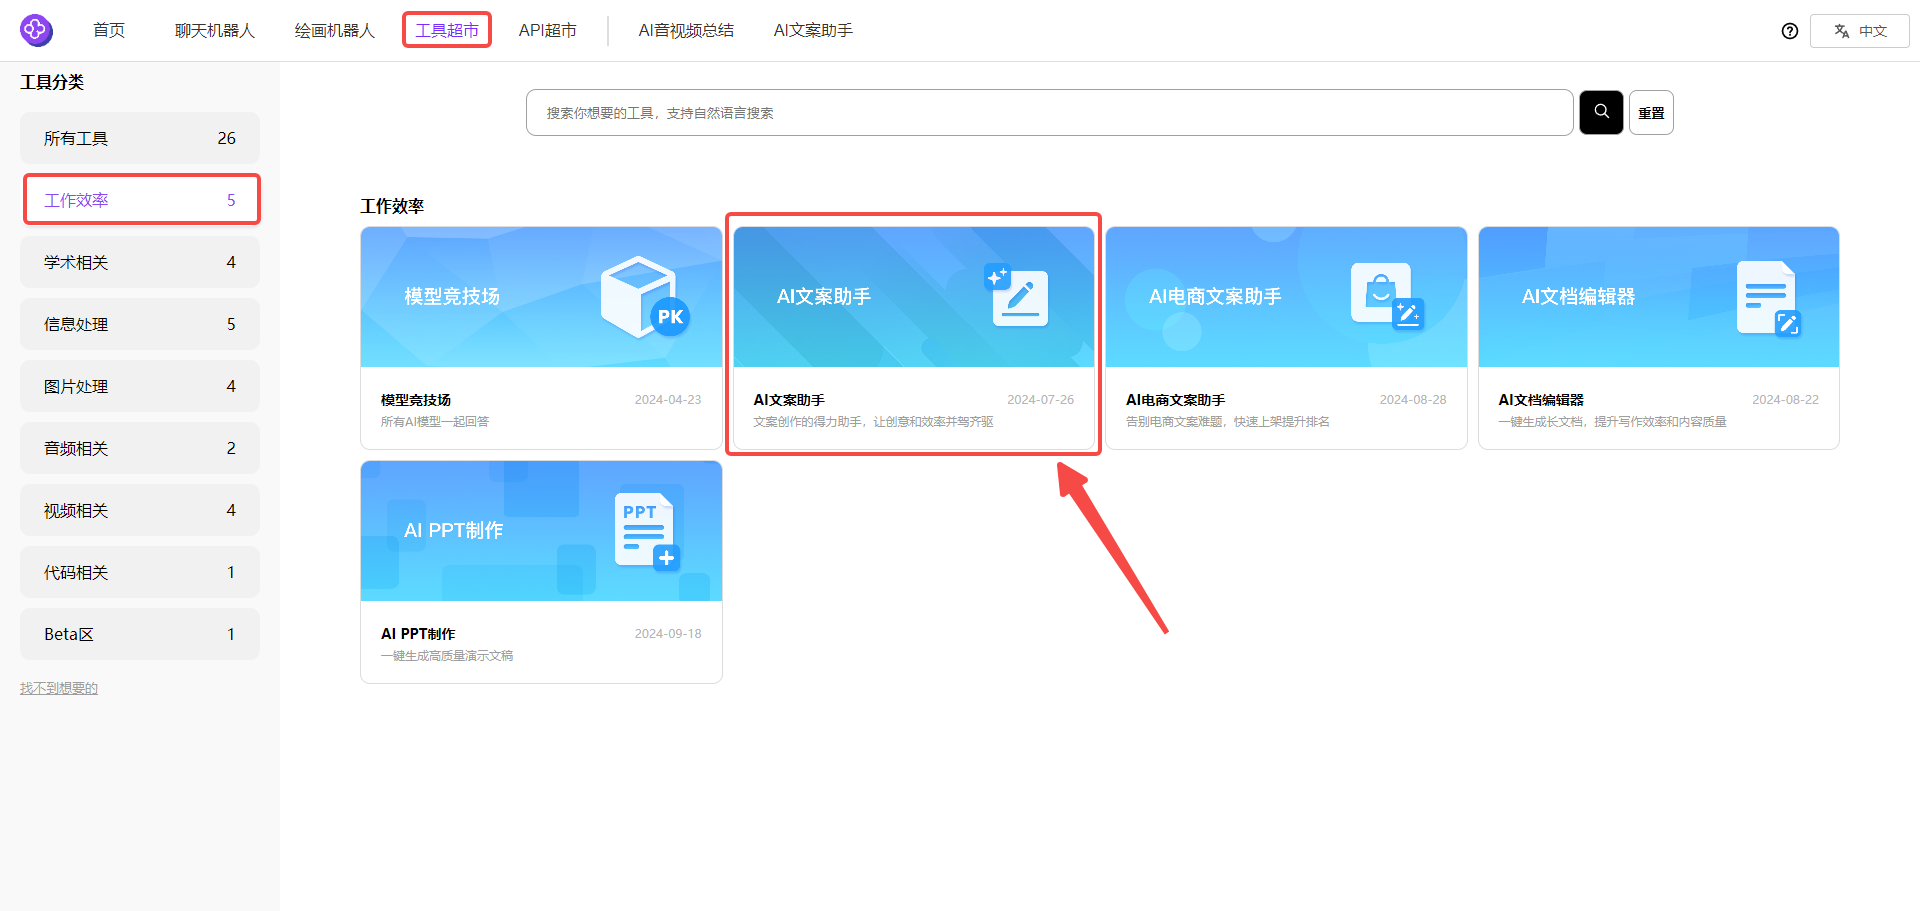The height and width of the screenshot is (911, 1920).
Task: Click the 找不到想要的 link
Action: (59, 688)
